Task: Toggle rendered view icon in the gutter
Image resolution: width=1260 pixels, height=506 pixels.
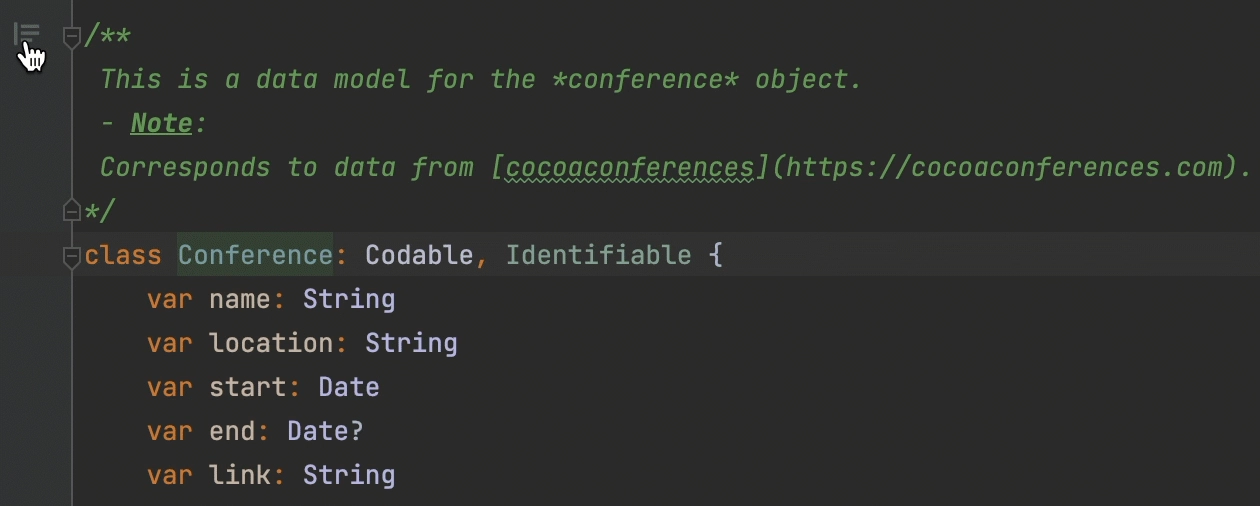Action: (x=27, y=35)
